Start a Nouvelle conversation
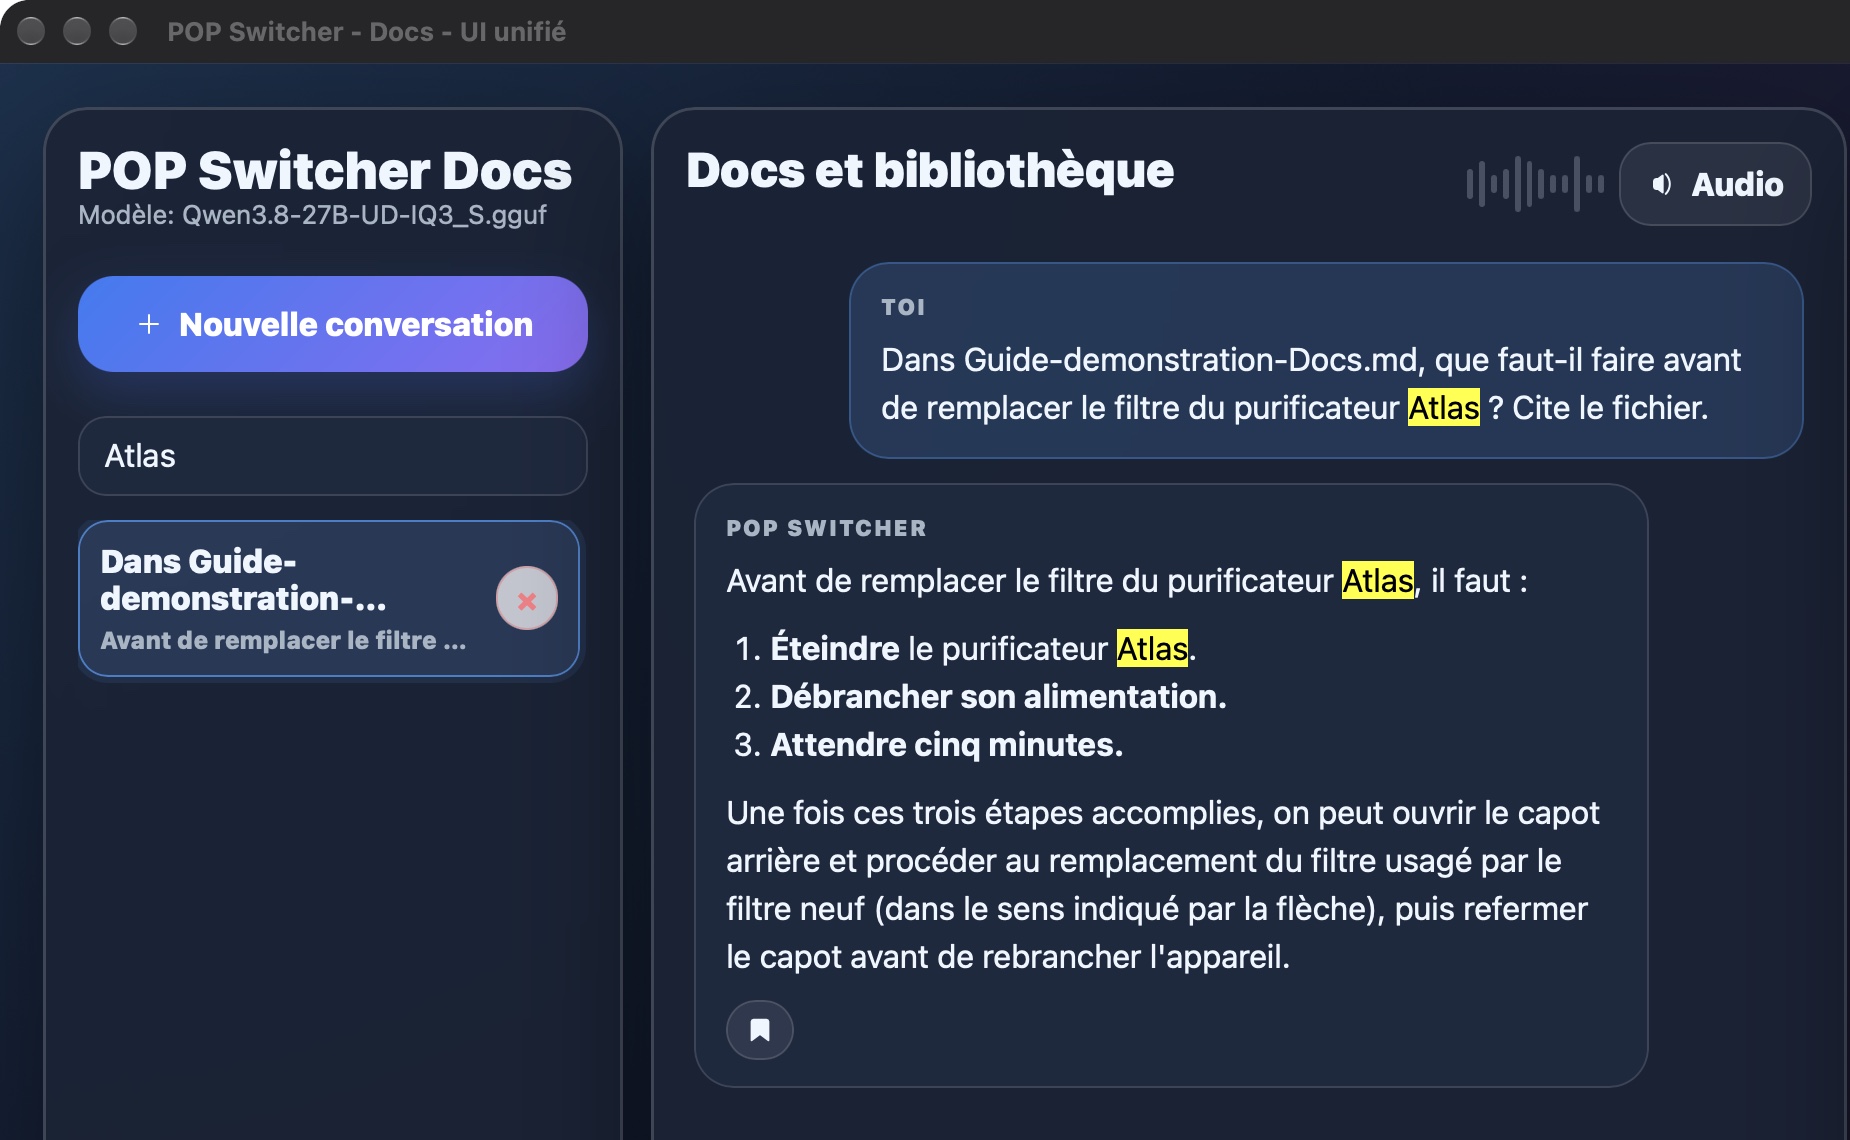The image size is (1850, 1140). 333,324
